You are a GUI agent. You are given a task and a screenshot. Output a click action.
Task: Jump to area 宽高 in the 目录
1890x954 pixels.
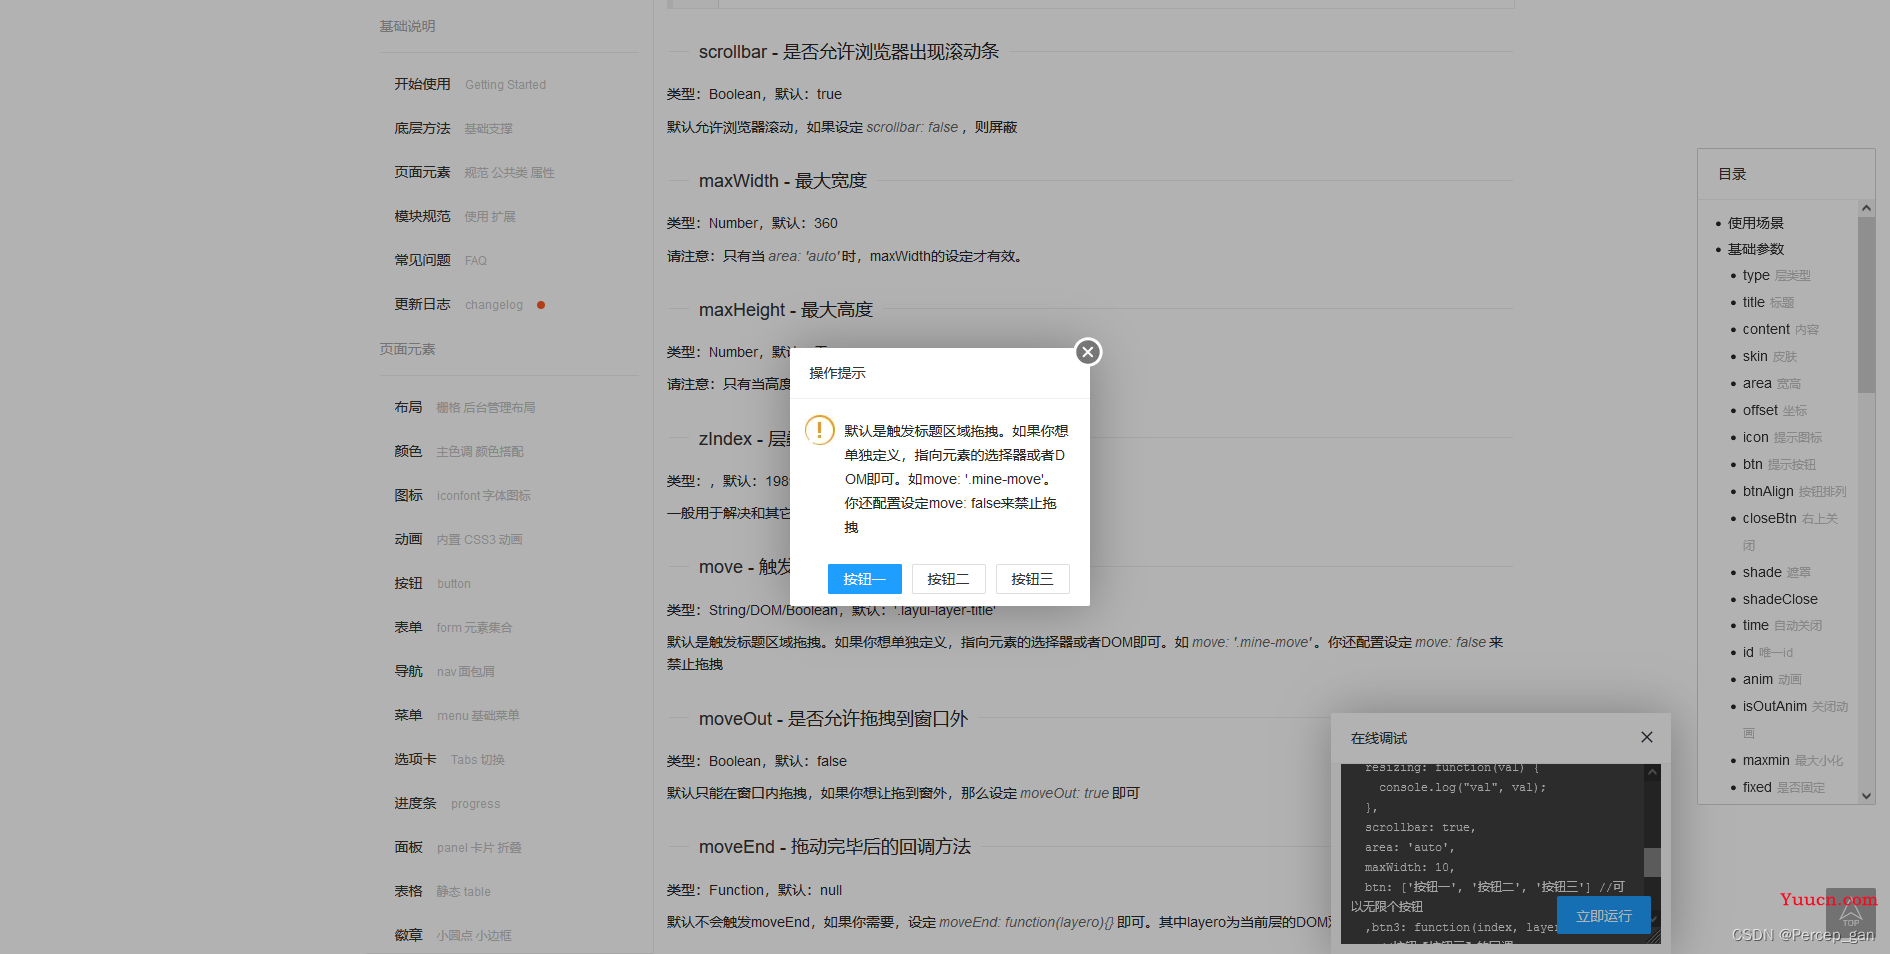click(x=1771, y=383)
